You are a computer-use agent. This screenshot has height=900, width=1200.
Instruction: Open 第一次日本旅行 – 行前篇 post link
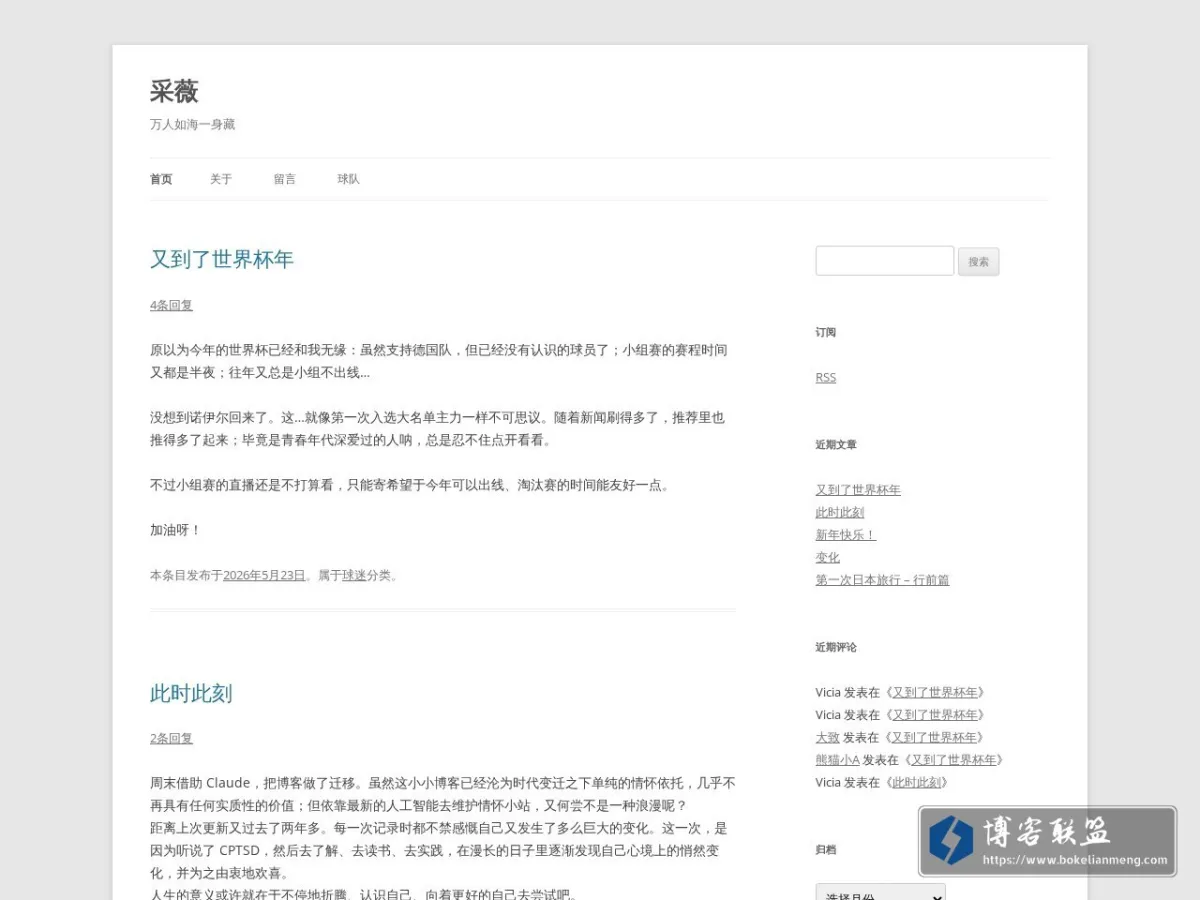[x=883, y=580]
